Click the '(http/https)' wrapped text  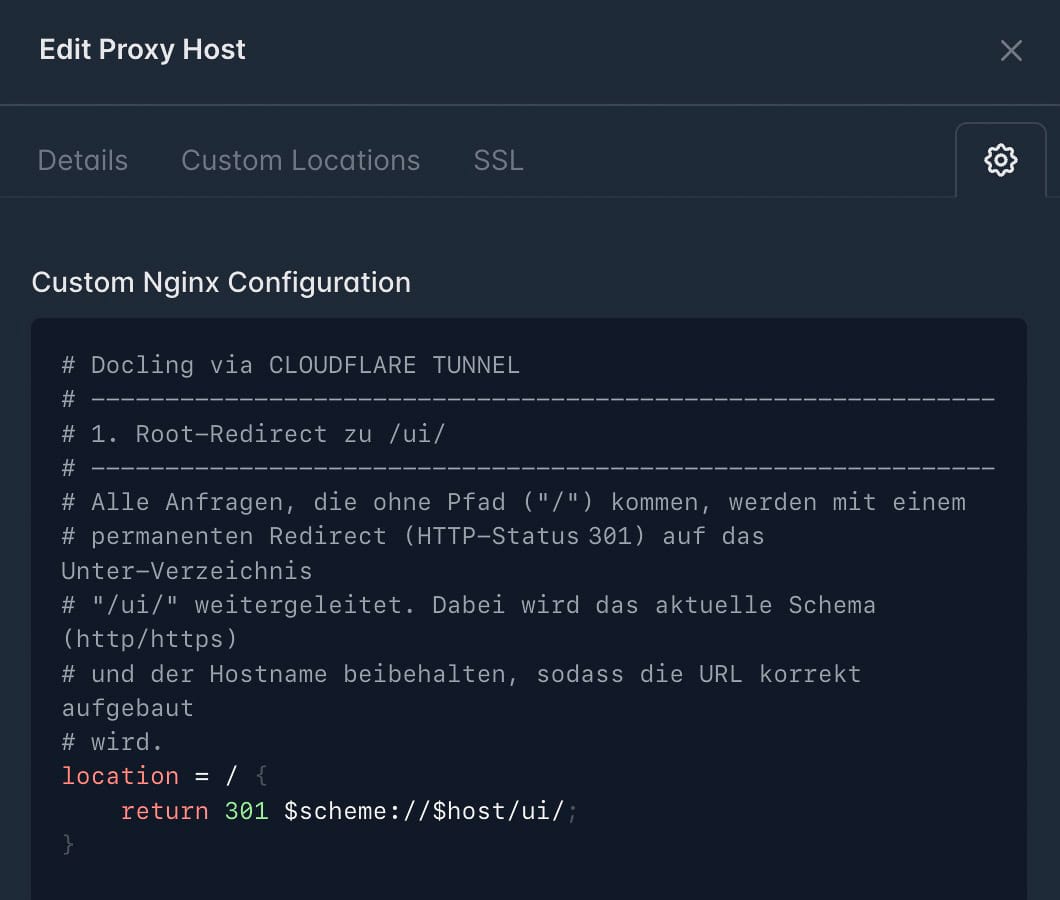click(149, 639)
